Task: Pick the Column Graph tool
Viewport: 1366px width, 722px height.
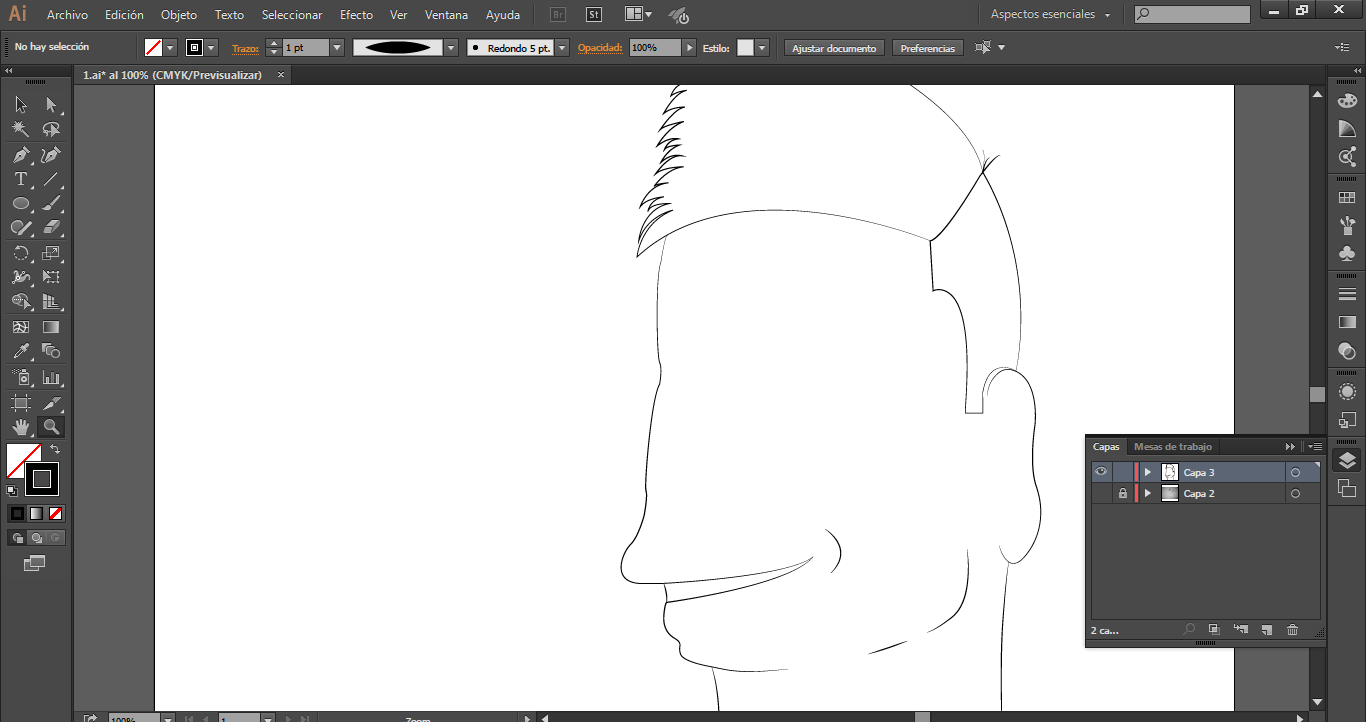Action: [51, 378]
